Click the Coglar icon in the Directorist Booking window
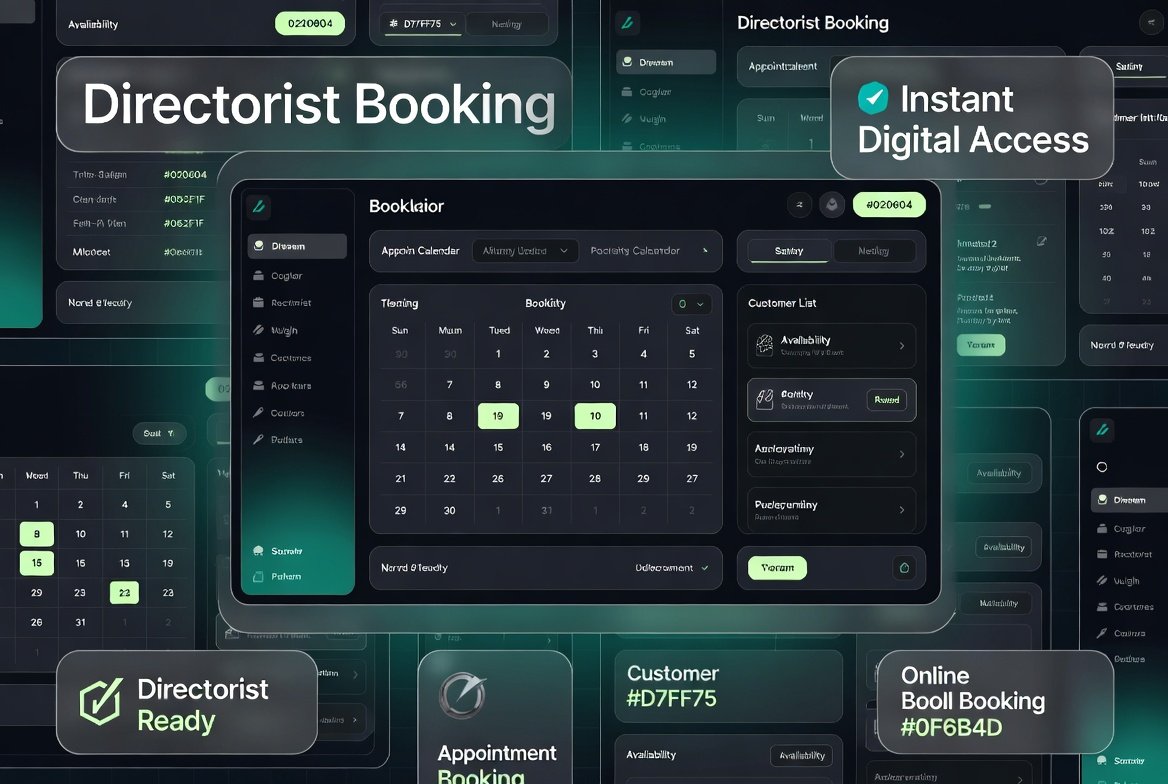 click(x=627, y=92)
